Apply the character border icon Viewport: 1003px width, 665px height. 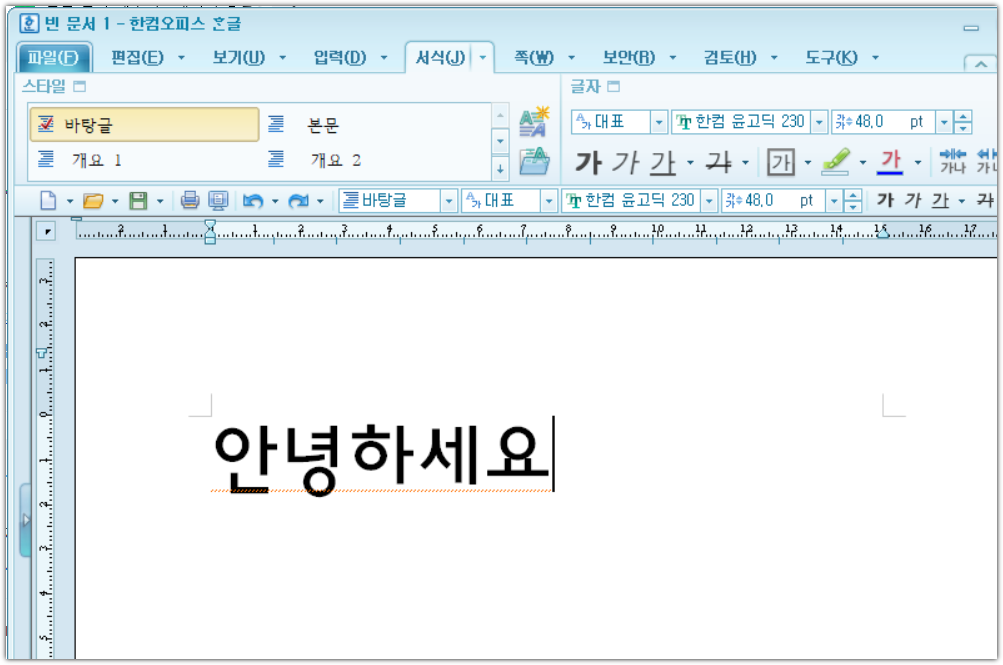click(781, 162)
